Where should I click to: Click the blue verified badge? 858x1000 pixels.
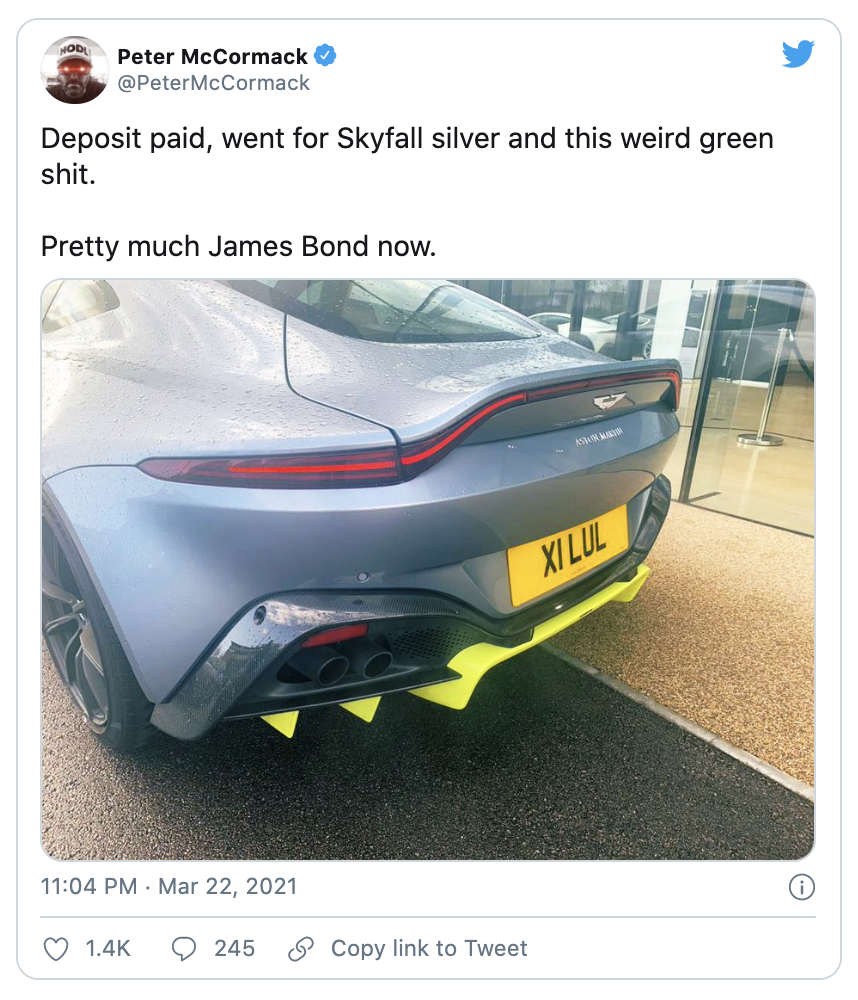(325, 55)
